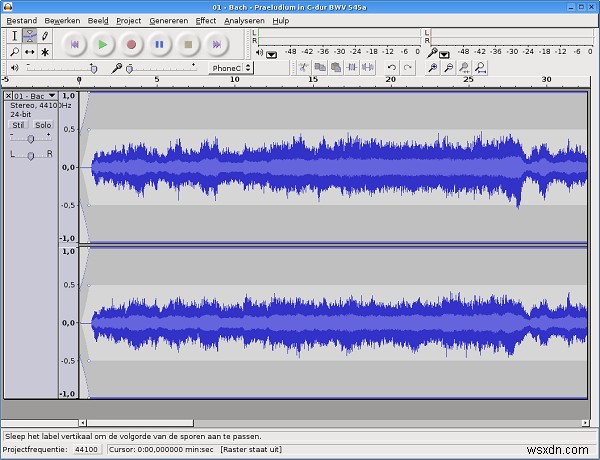Open the Bestand menu
600x460 pixels.
pos(21,20)
